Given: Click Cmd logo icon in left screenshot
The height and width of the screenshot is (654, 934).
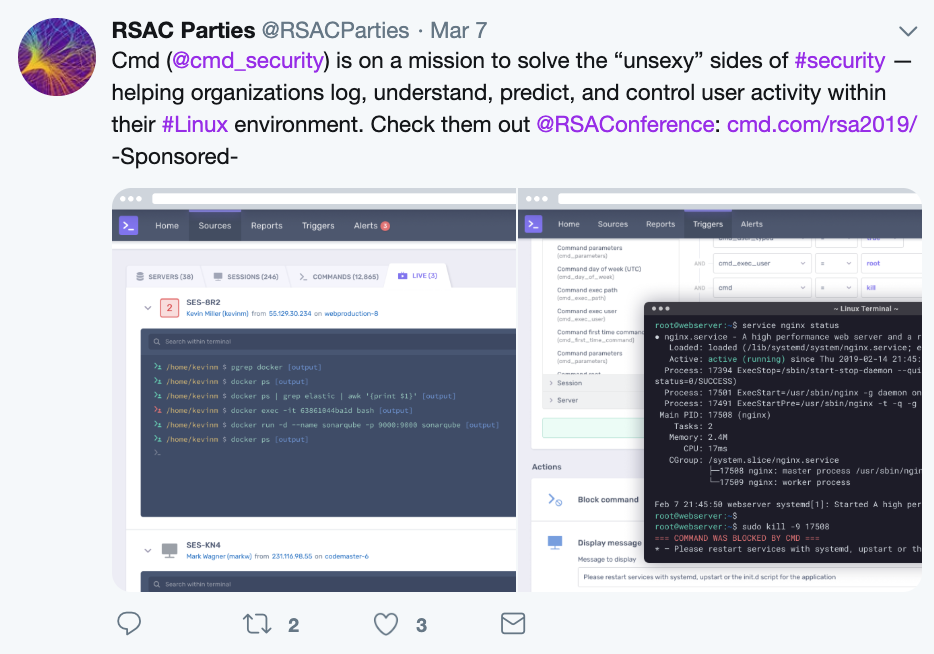Looking at the screenshot, I should pyautogui.click(x=129, y=226).
